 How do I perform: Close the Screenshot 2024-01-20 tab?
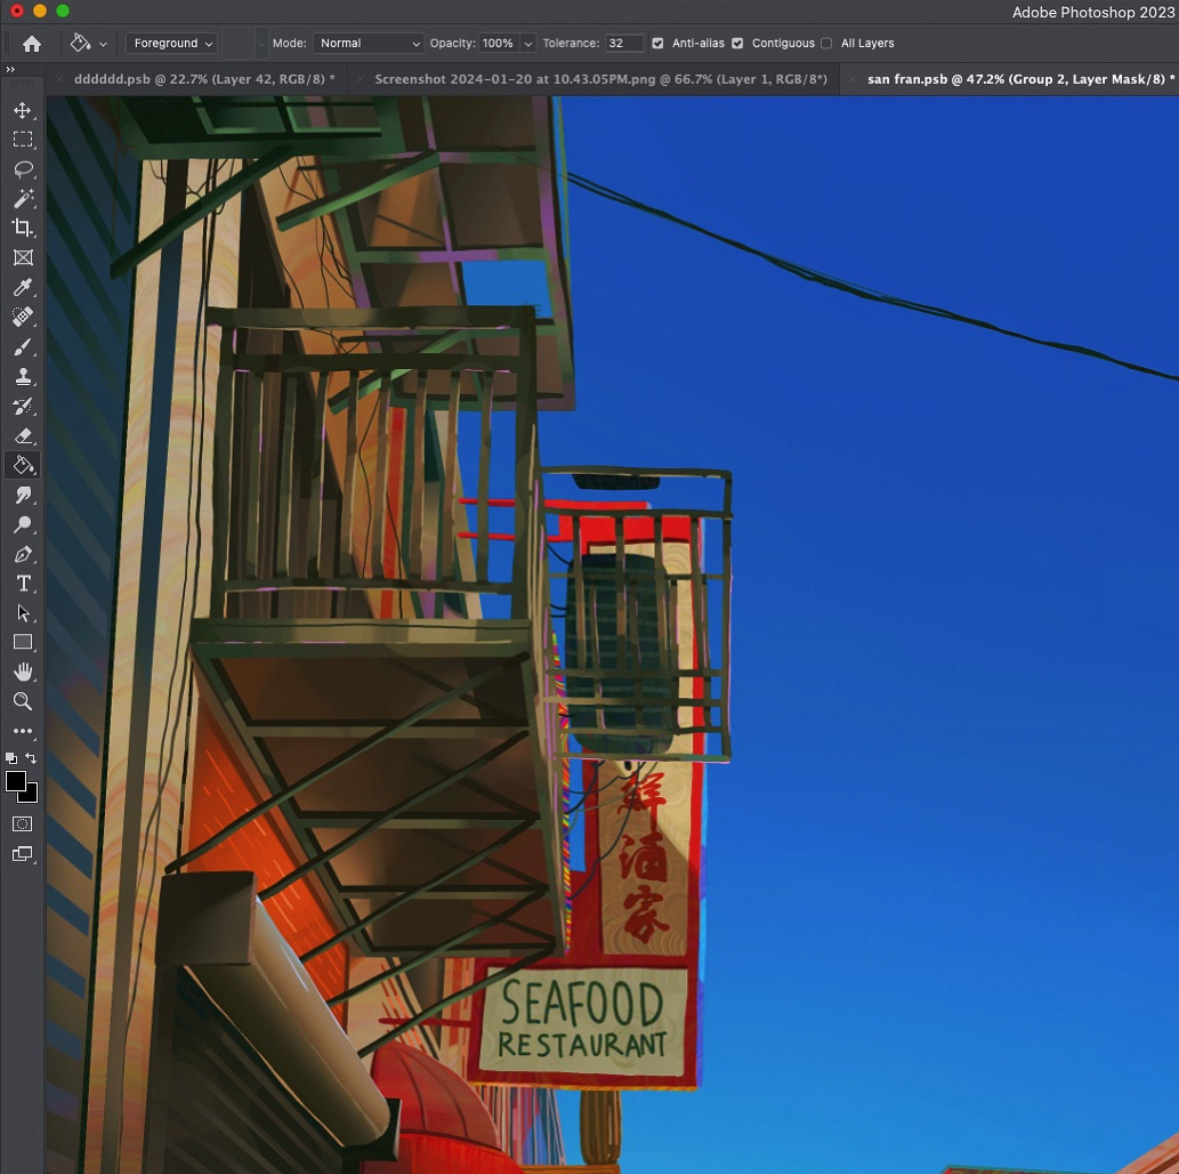360,79
